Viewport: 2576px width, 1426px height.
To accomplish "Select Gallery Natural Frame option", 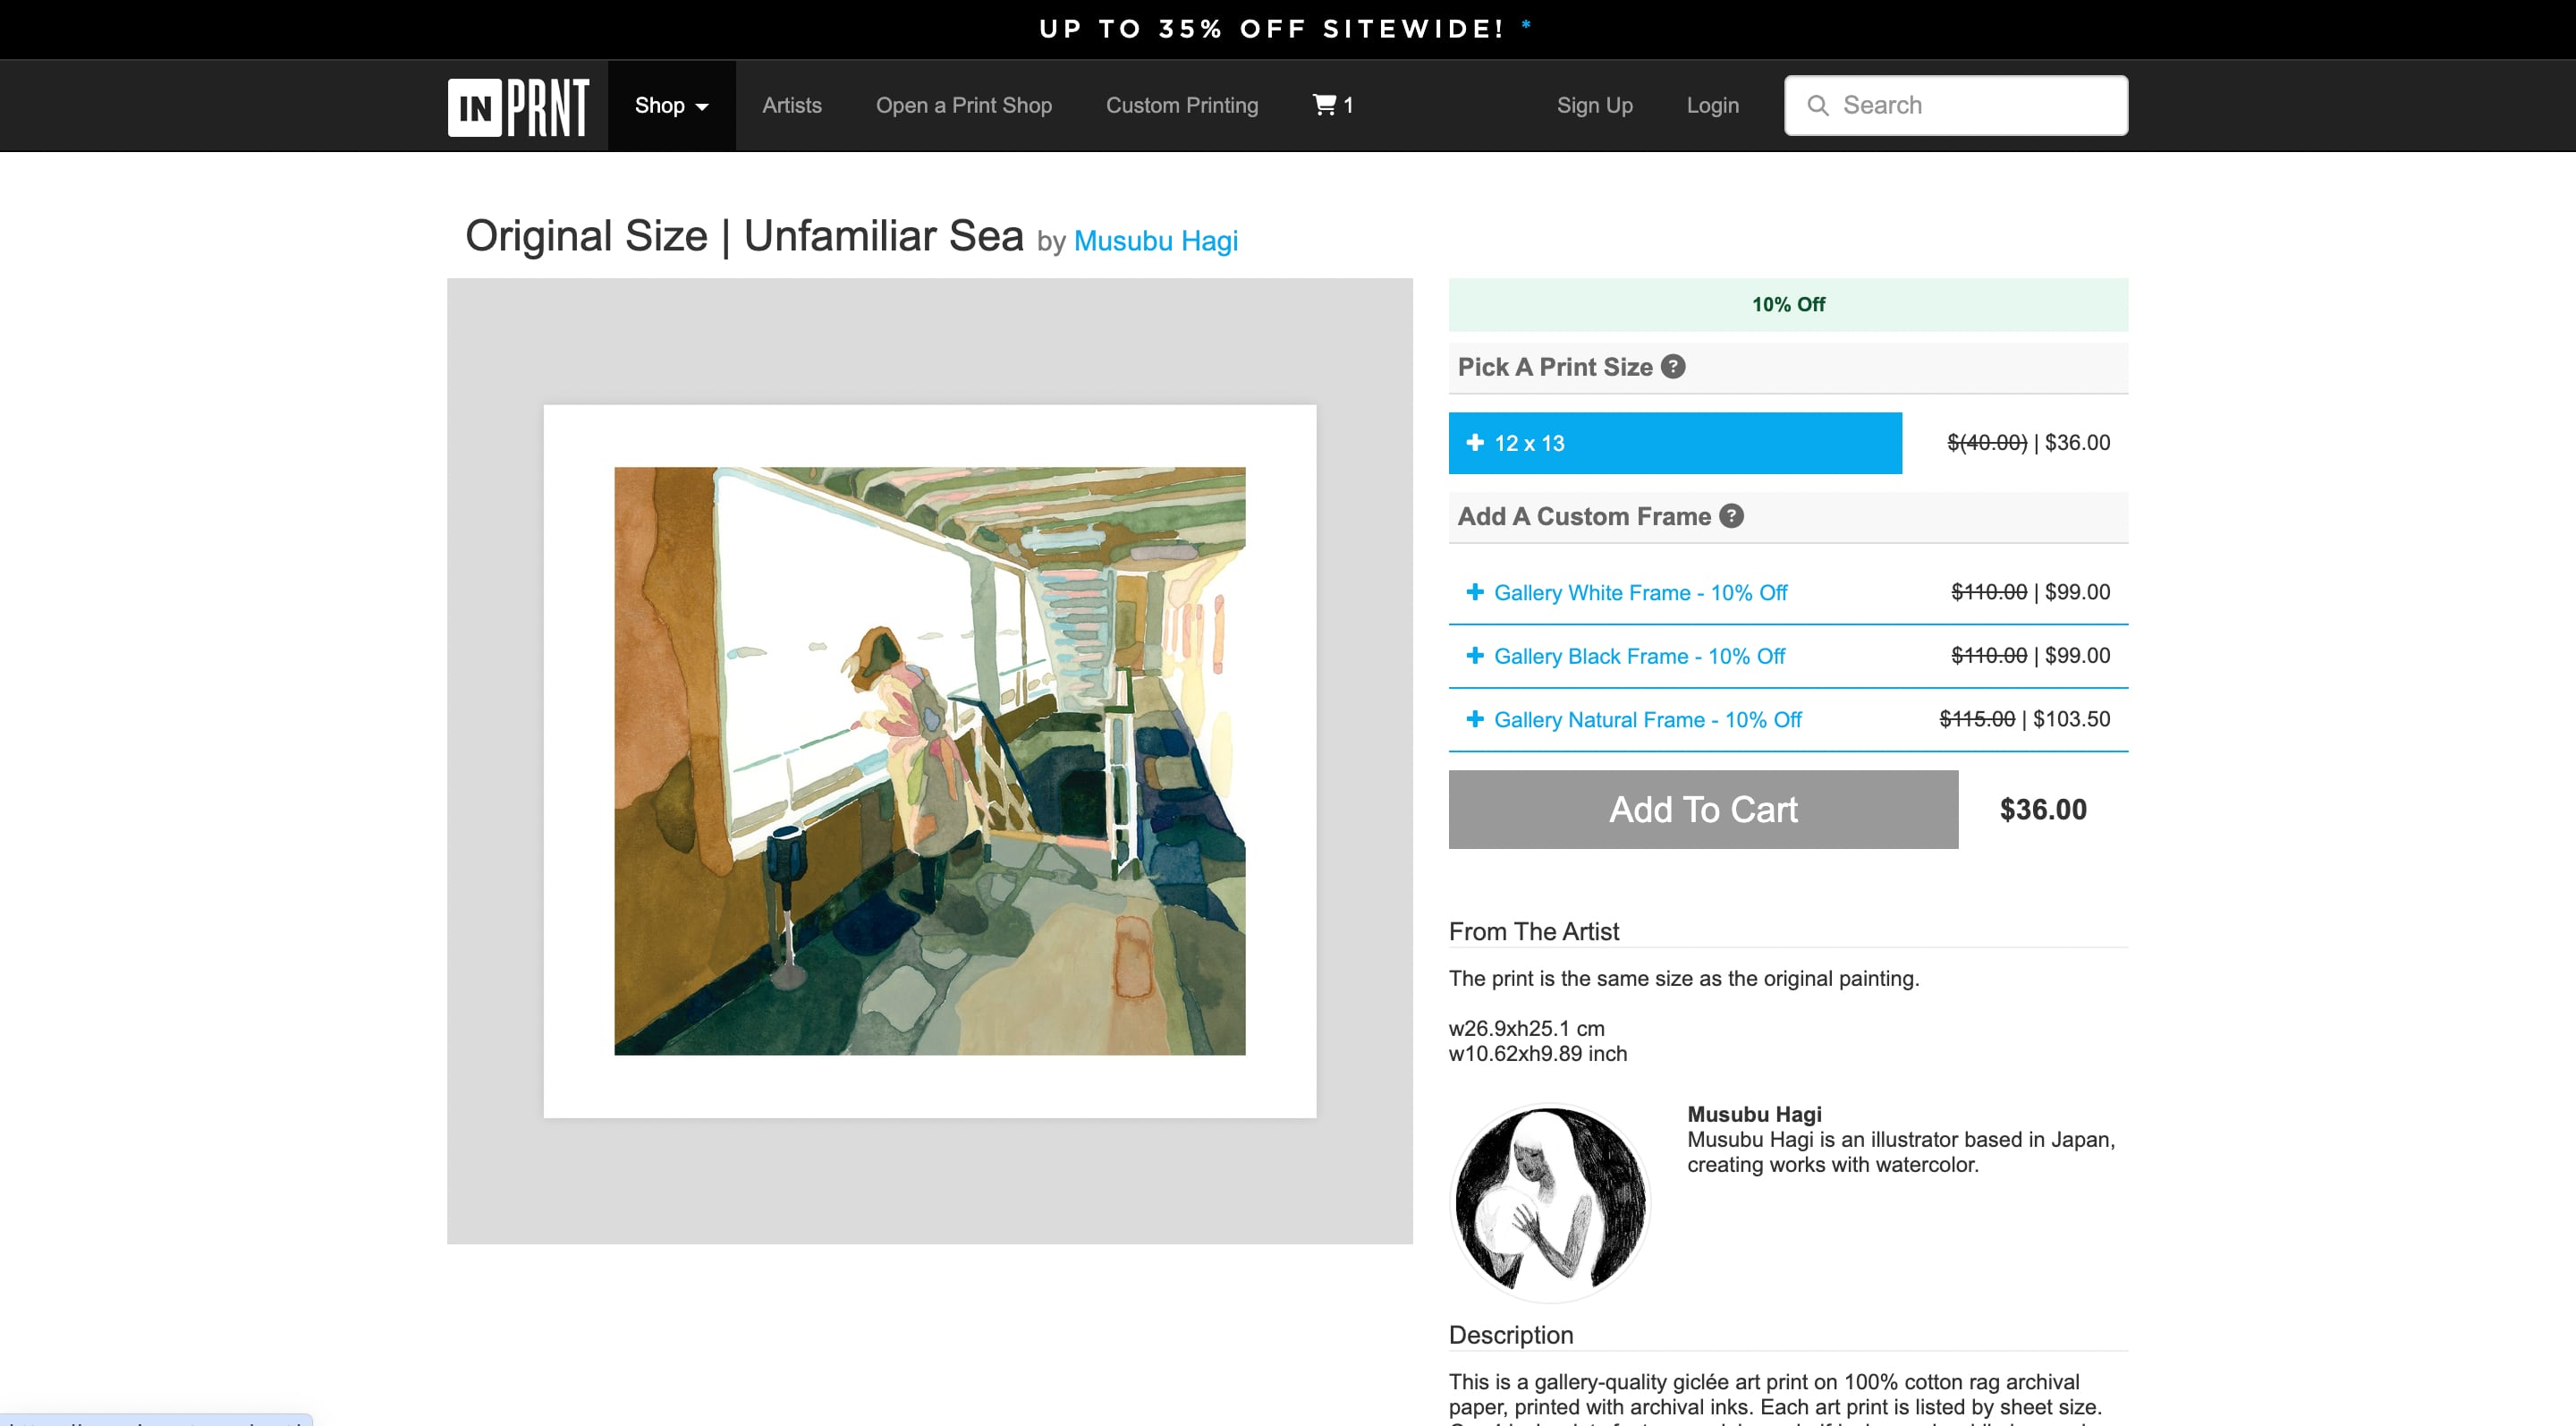I will pos(1788,720).
